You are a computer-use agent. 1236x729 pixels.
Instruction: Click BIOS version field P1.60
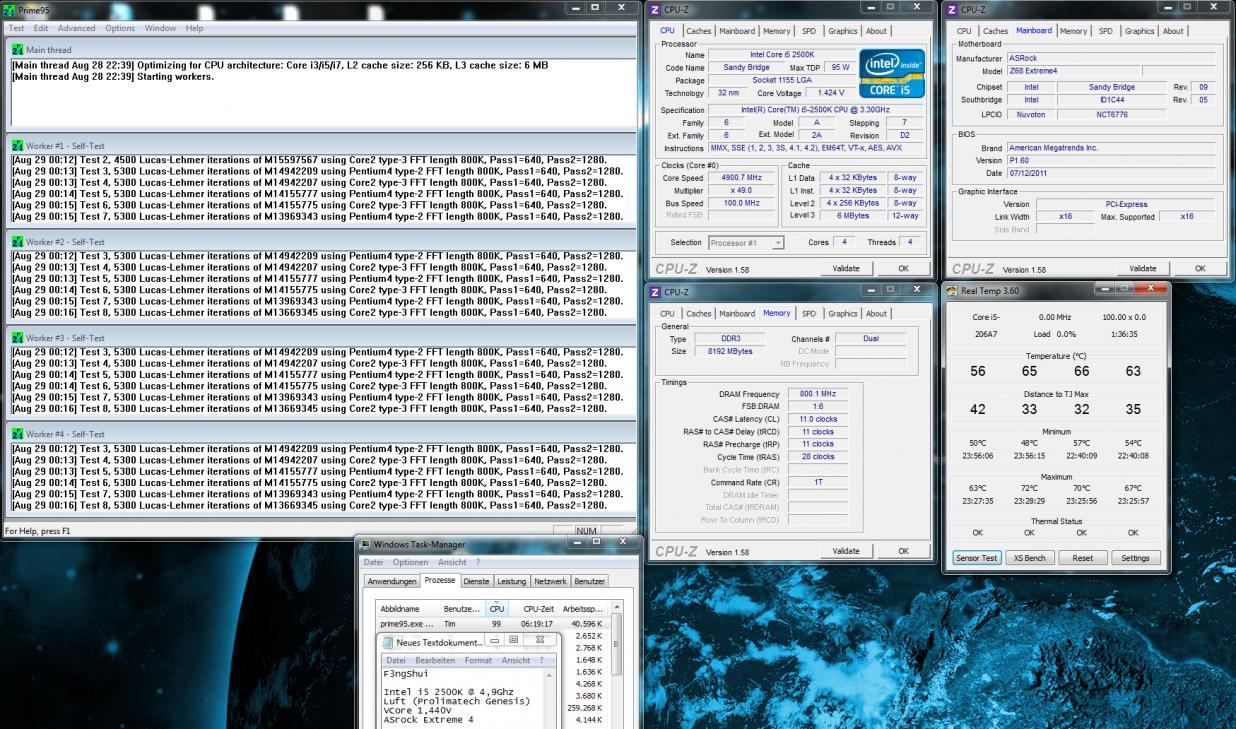click(x=1113, y=160)
